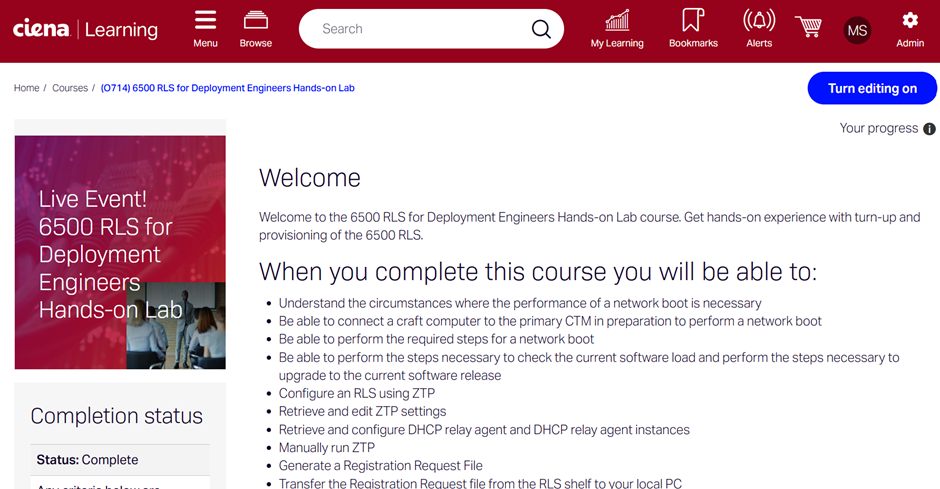This screenshot has width=940, height=489.
Task: Click the magnifying glass search icon
Action: click(541, 29)
